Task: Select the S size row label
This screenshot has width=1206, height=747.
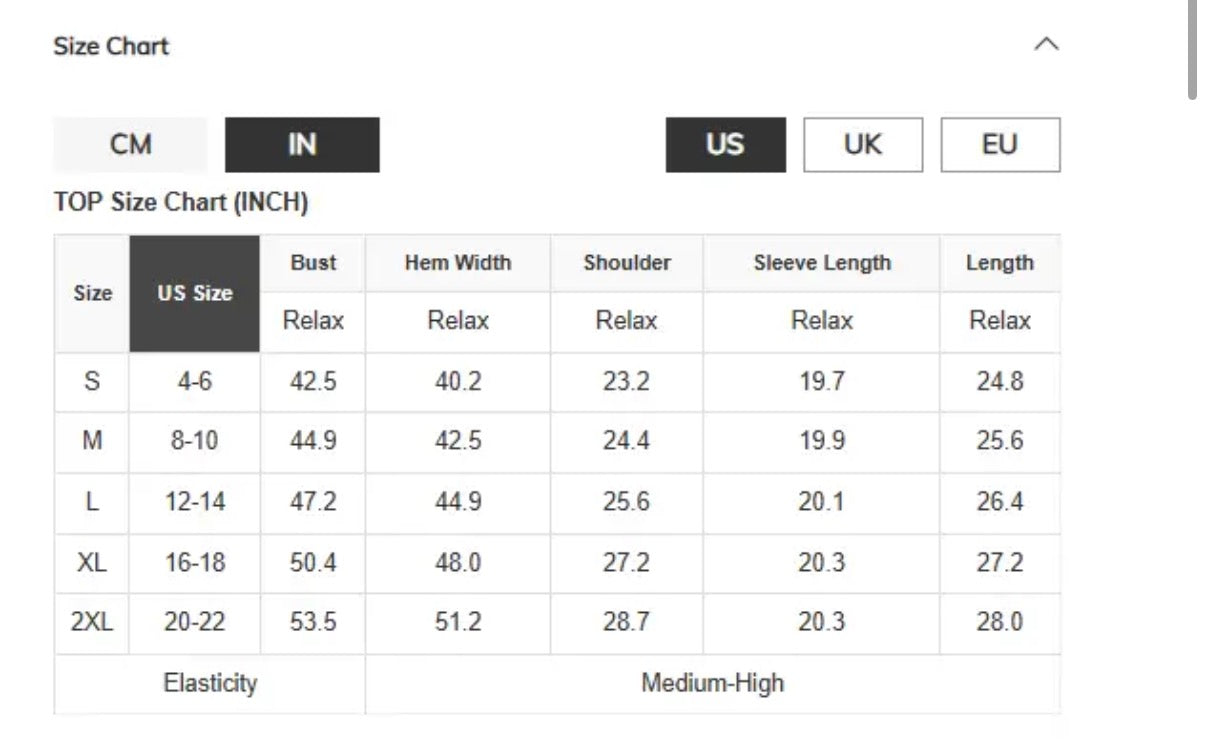Action: click(92, 381)
